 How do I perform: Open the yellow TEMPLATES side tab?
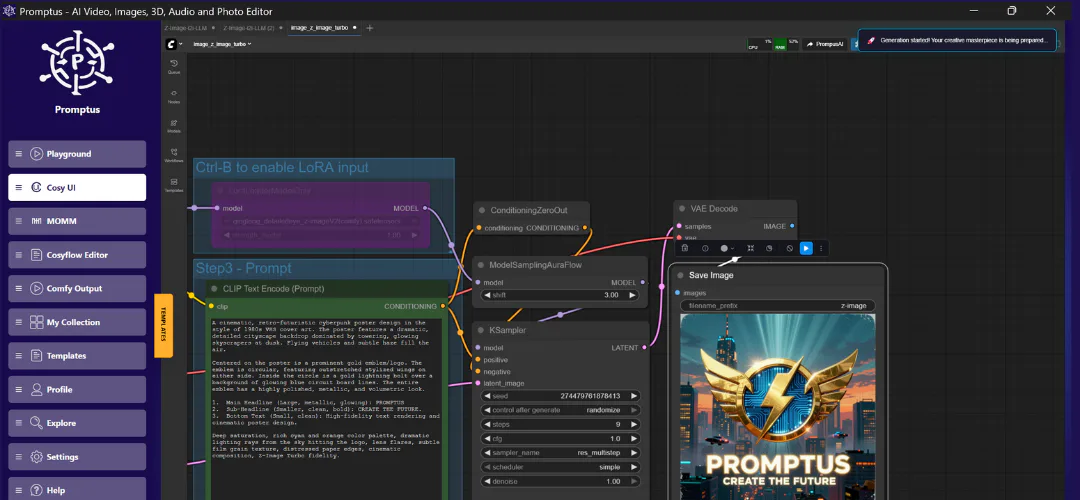(163, 325)
